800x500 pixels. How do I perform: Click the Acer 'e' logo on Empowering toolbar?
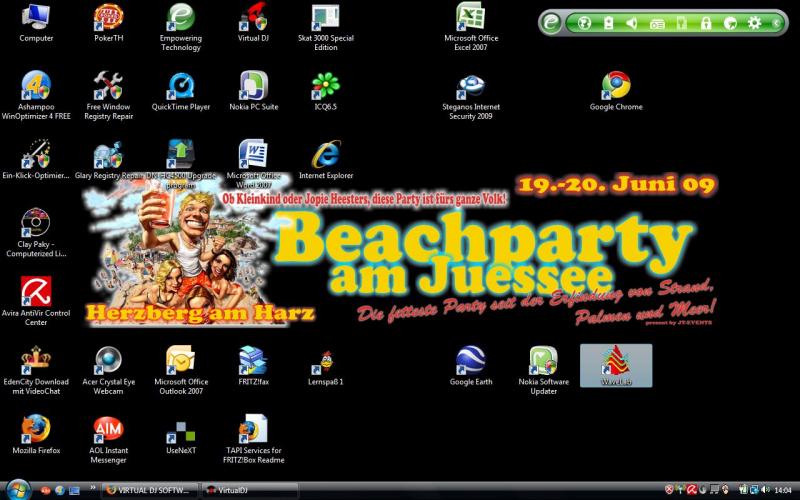[551, 23]
